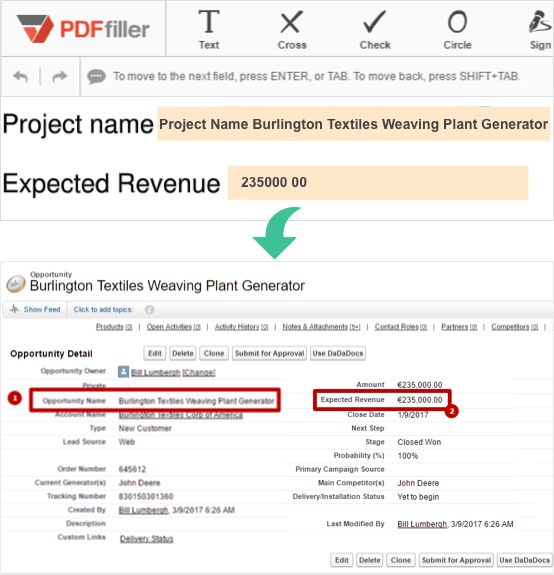The width and height of the screenshot is (554, 575).
Task: Click Delivery/Installation Status Yet to begin
Action: [418, 497]
